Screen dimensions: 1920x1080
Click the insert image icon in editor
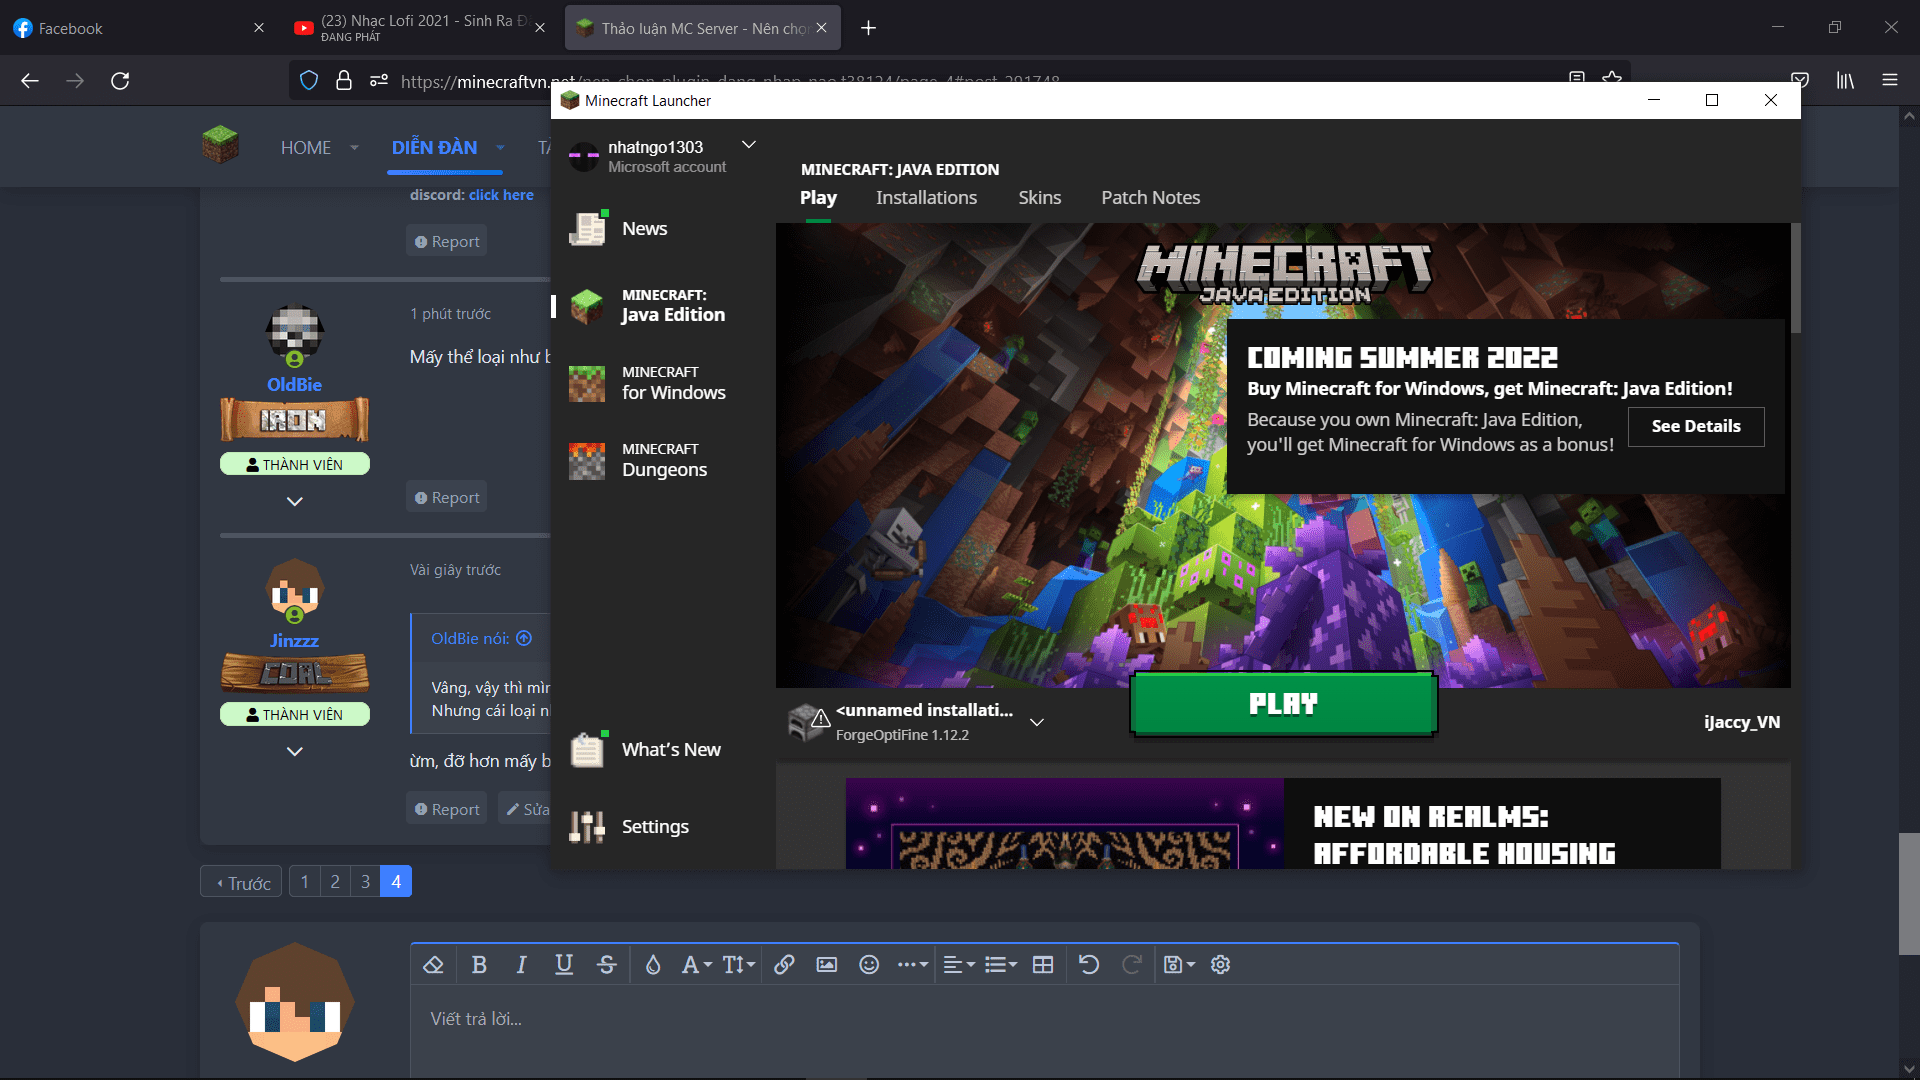[827, 965]
